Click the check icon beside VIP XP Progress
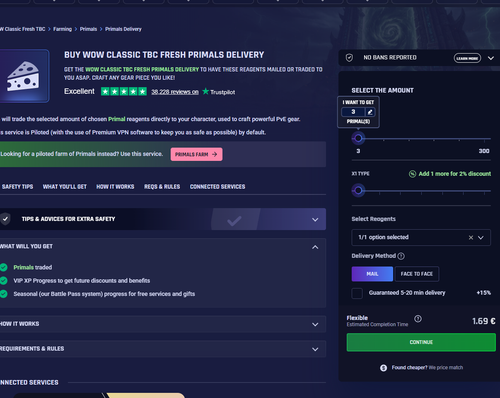Viewport: 500px width, 398px height. coord(3,281)
